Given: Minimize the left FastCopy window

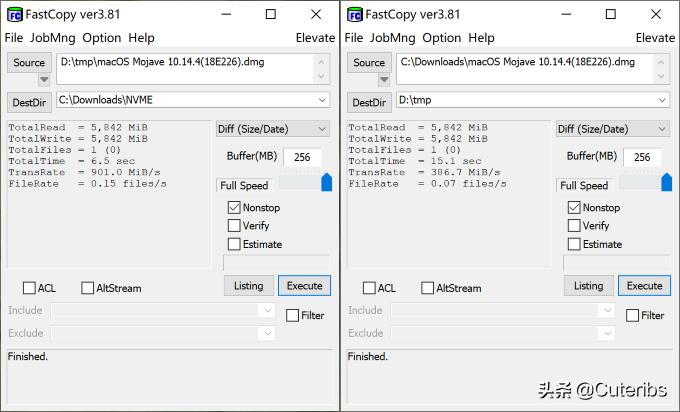Looking at the screenshot, I should [225, 14].
